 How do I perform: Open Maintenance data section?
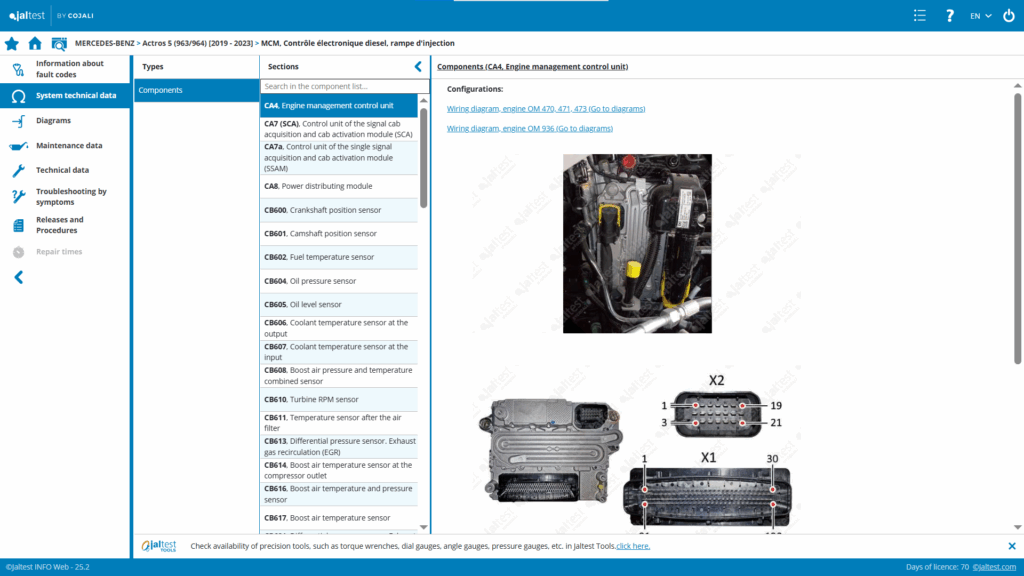tap(69, 146)
